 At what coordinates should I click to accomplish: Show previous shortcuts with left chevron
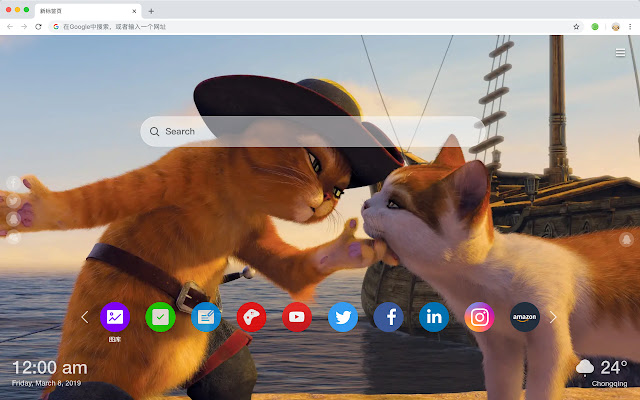pos(84,317)
